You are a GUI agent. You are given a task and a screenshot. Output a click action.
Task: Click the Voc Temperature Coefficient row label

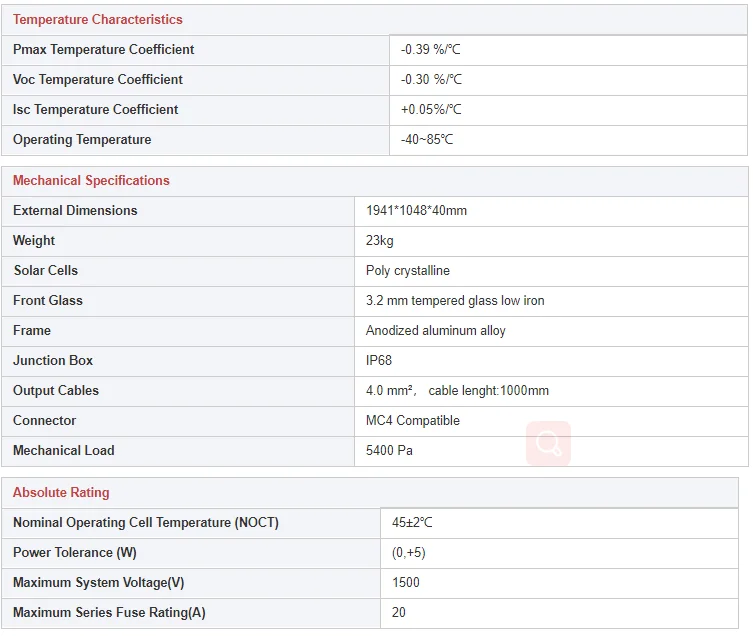(x=97, y=80)
